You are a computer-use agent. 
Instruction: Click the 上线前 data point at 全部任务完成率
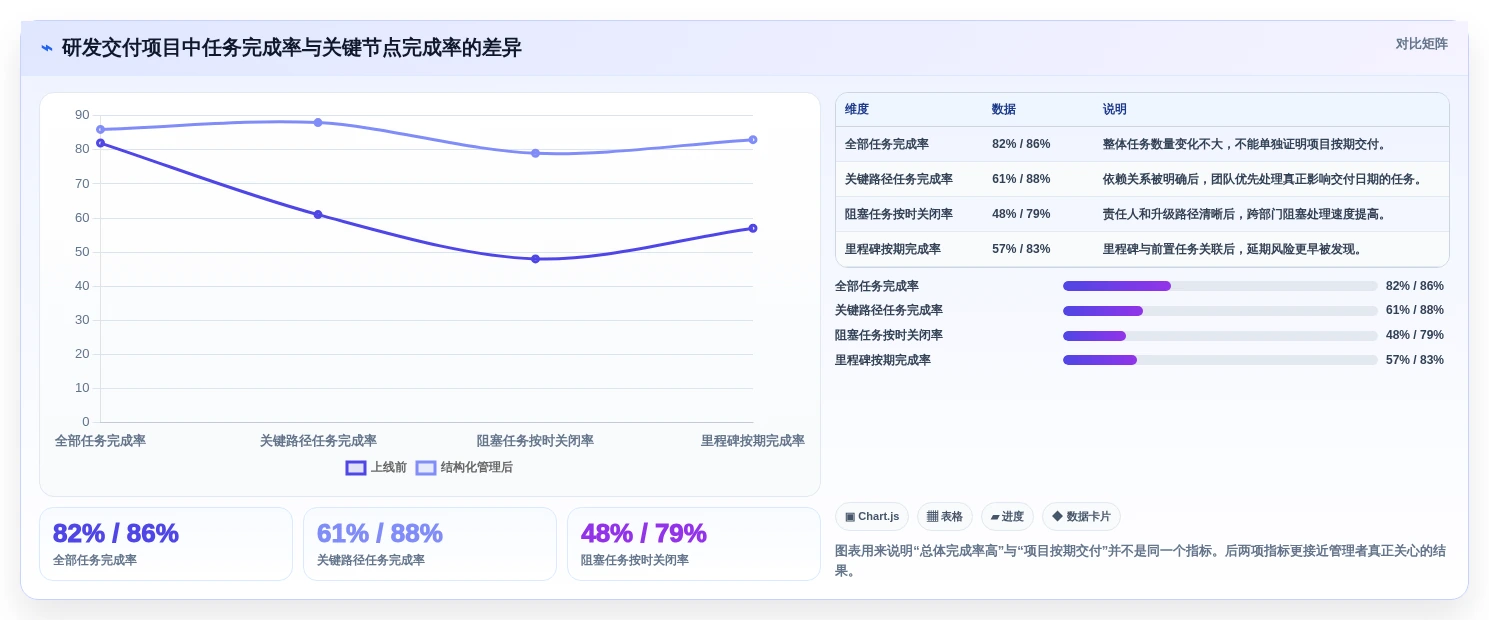(100, 143)
